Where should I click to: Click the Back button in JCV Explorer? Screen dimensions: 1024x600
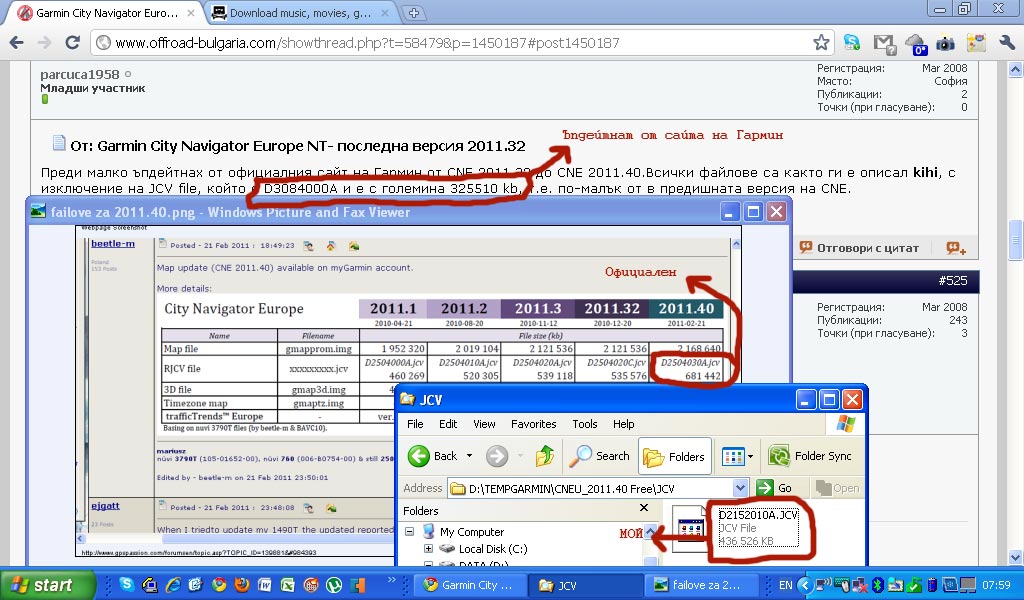pos(433,456)
